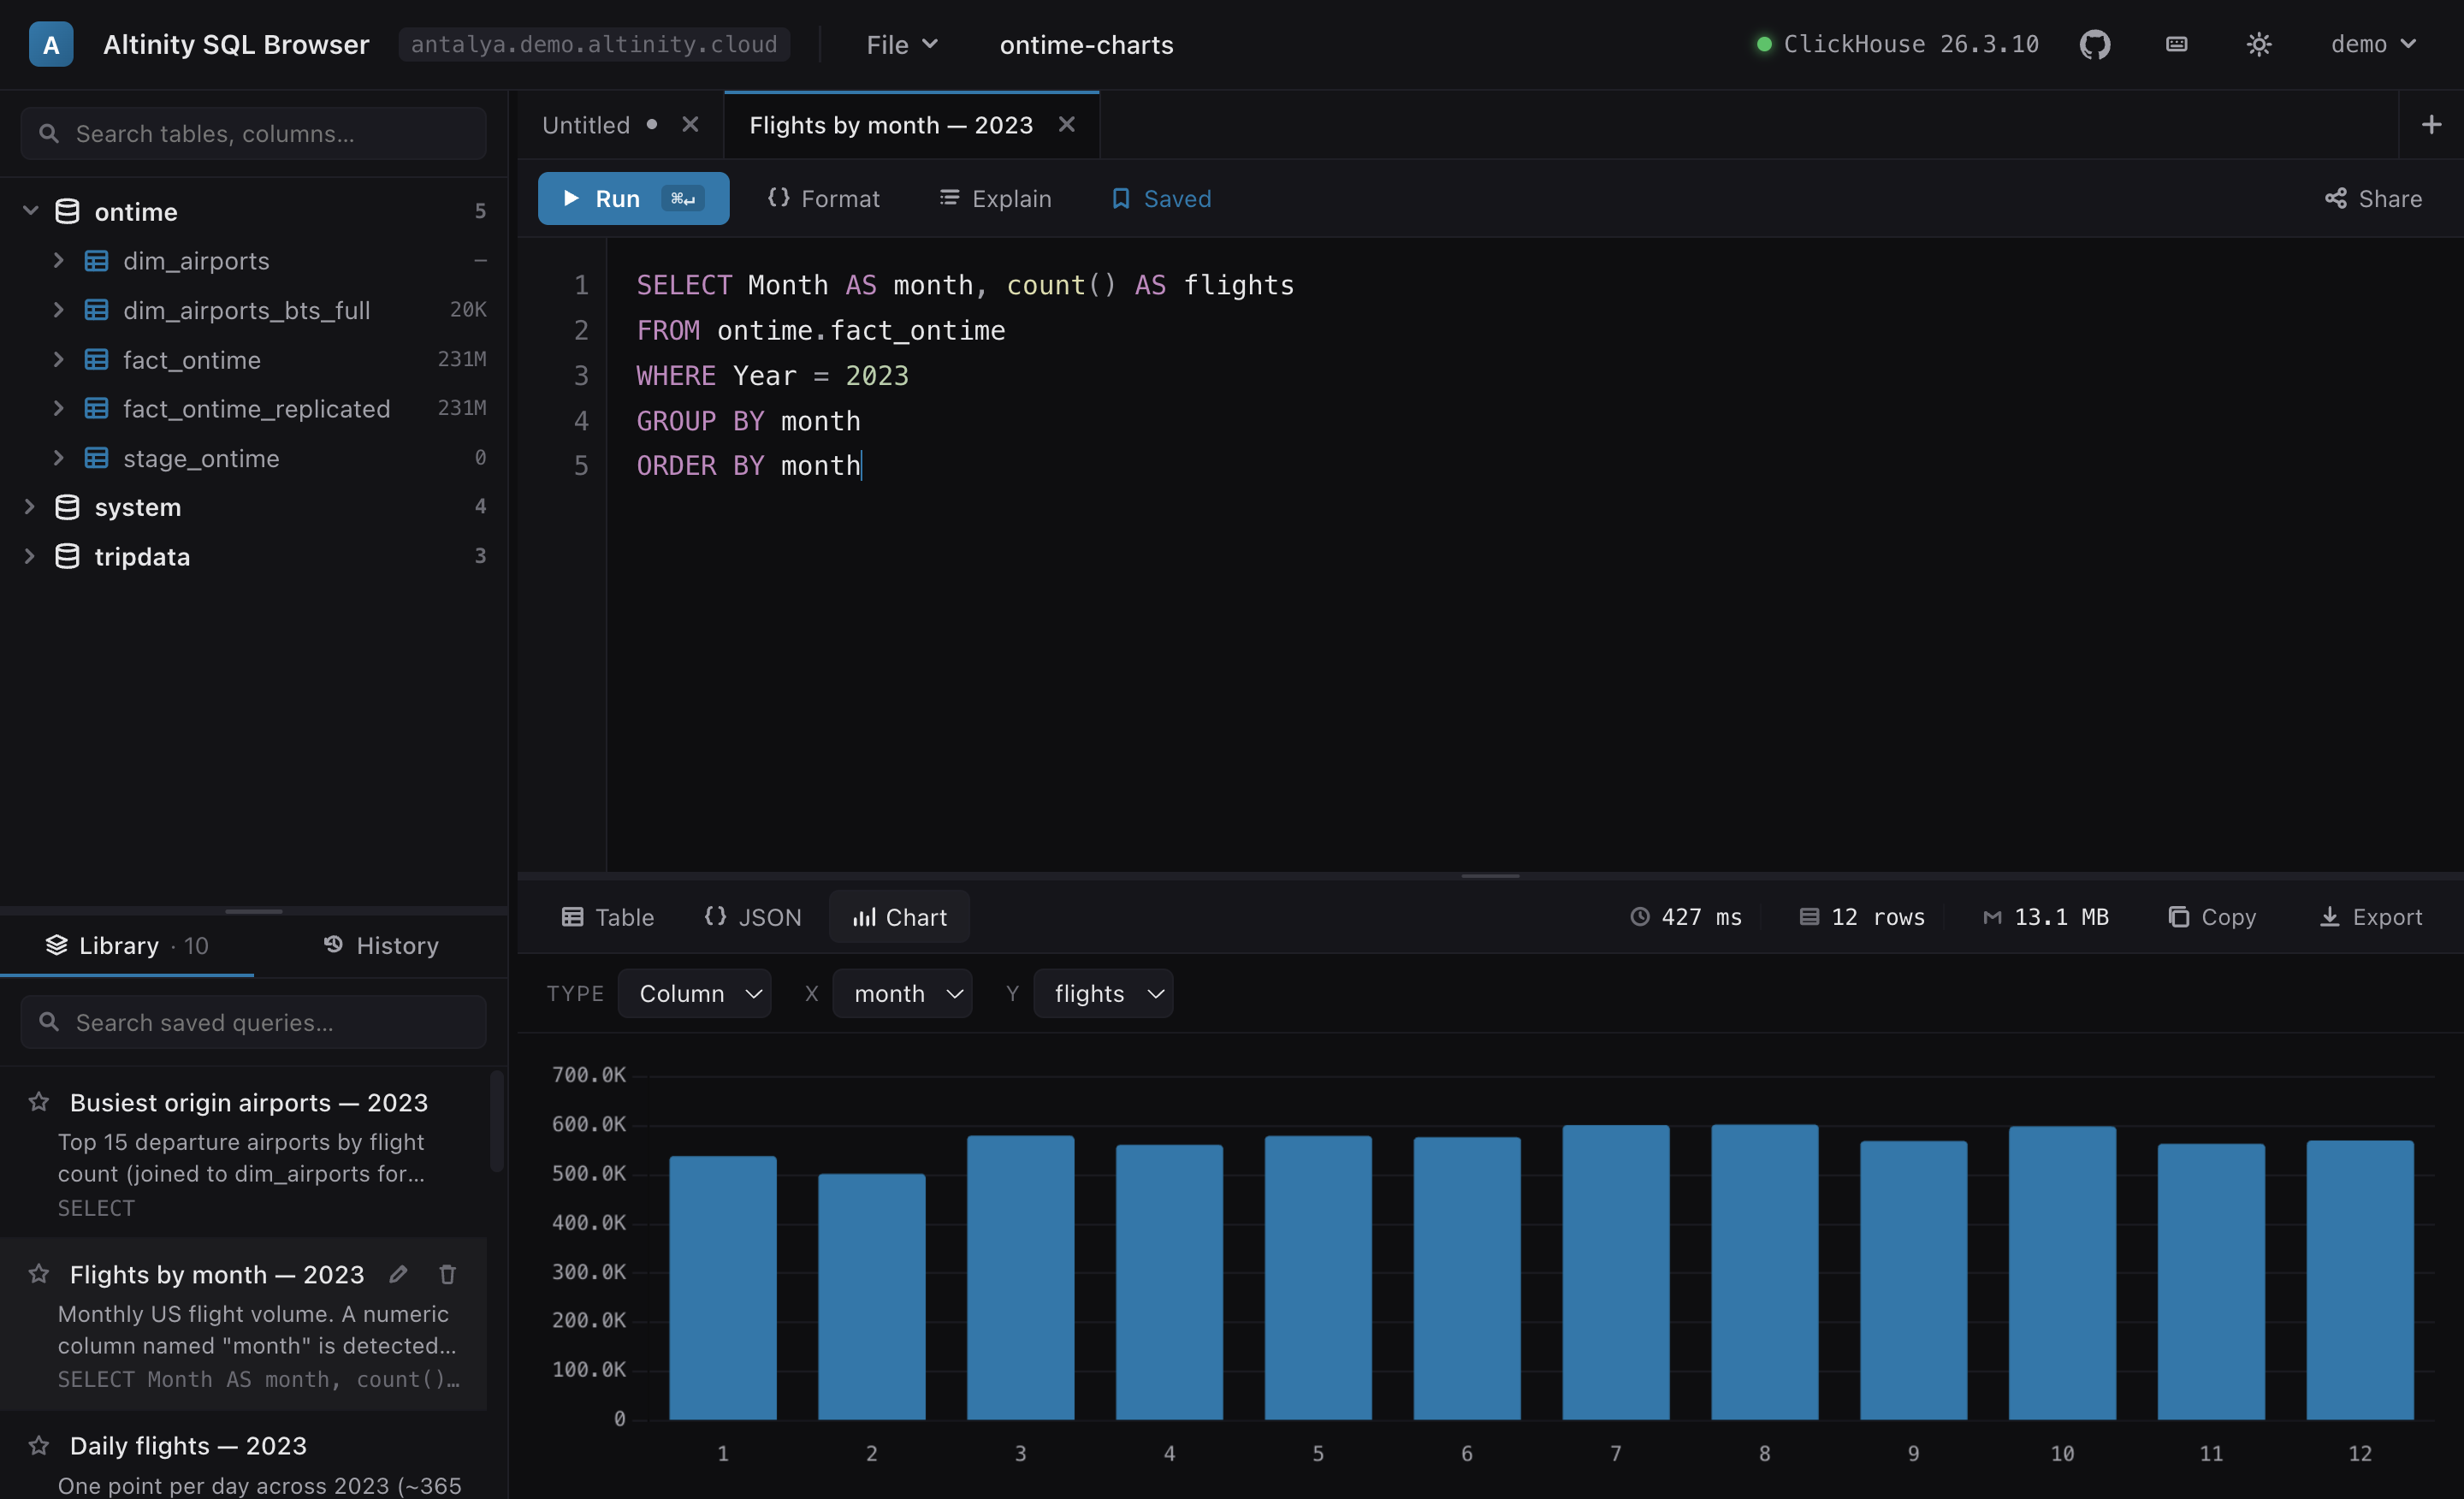Export the query results
Viewport: 2464px width, 1499px height.
(x=2370, y=917)
